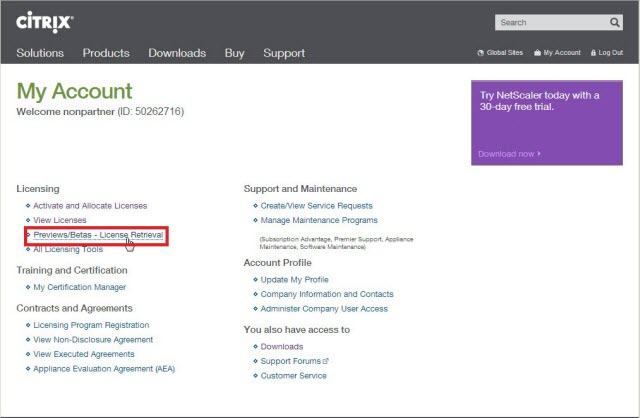Image resolution: width=640 pixels, height=418 pixels.
Task: Open Support Forums external link
Action: (292, 361)
